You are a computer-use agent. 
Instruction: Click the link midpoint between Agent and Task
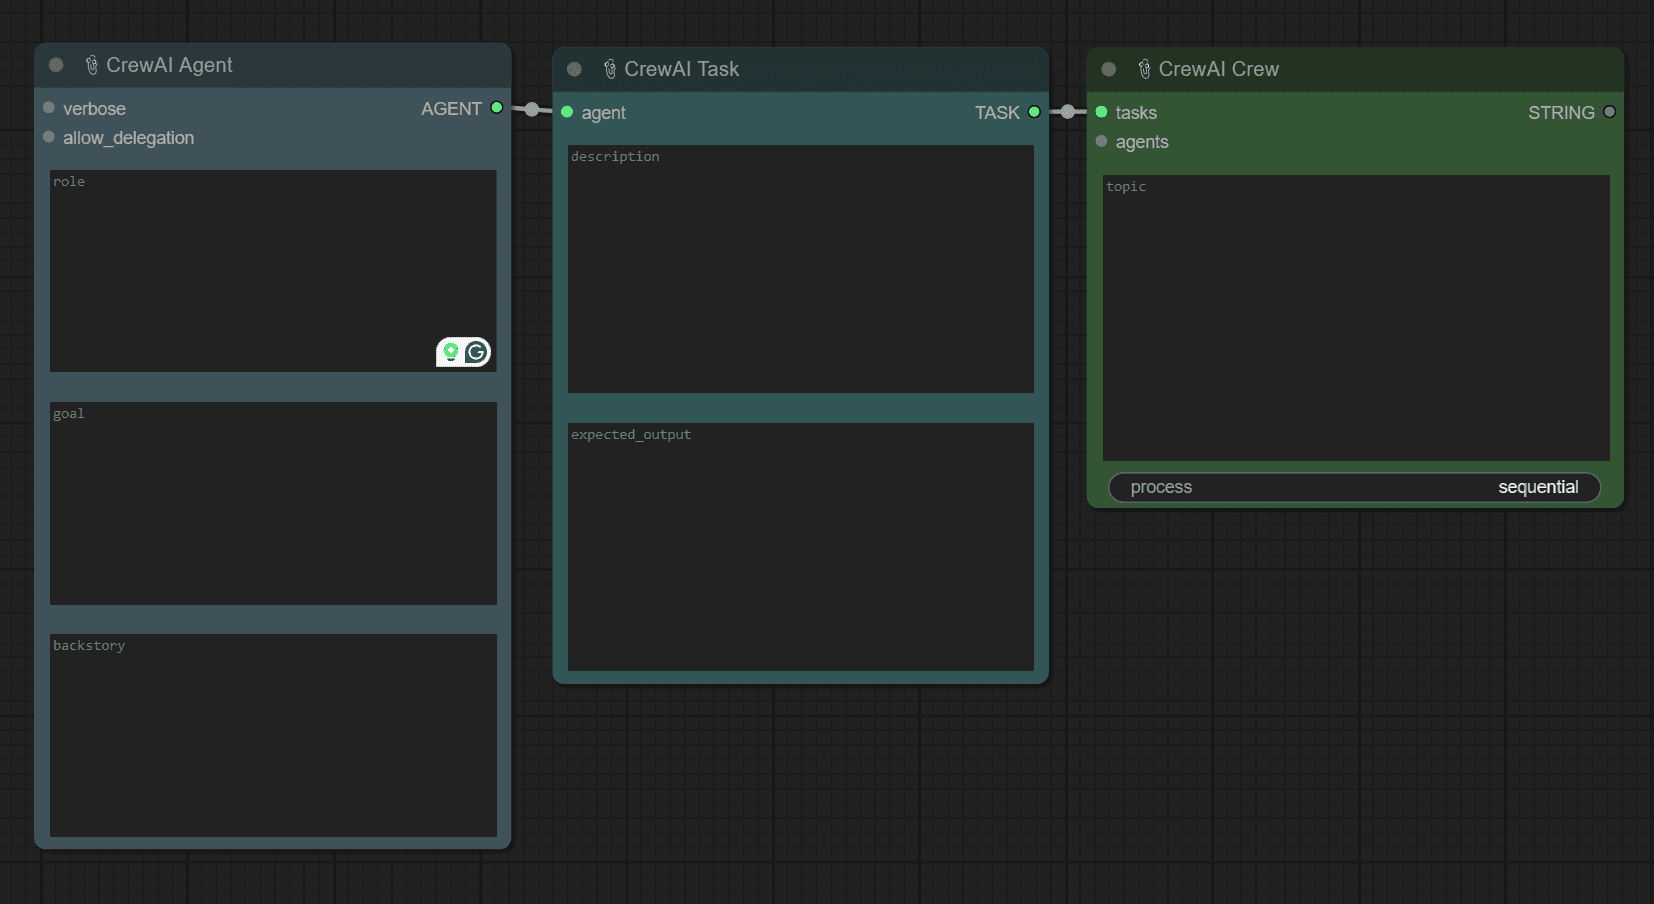tap(532, 110)
